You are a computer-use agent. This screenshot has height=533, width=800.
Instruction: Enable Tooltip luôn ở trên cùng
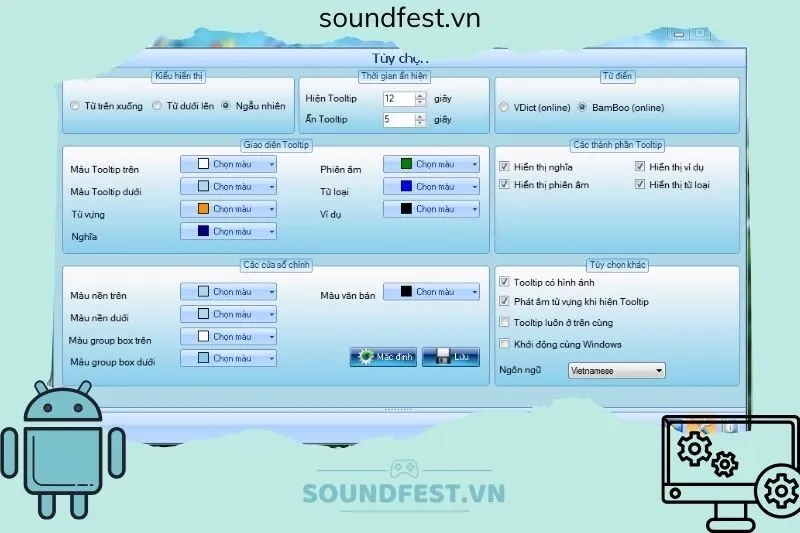click(x=505, y=323)
